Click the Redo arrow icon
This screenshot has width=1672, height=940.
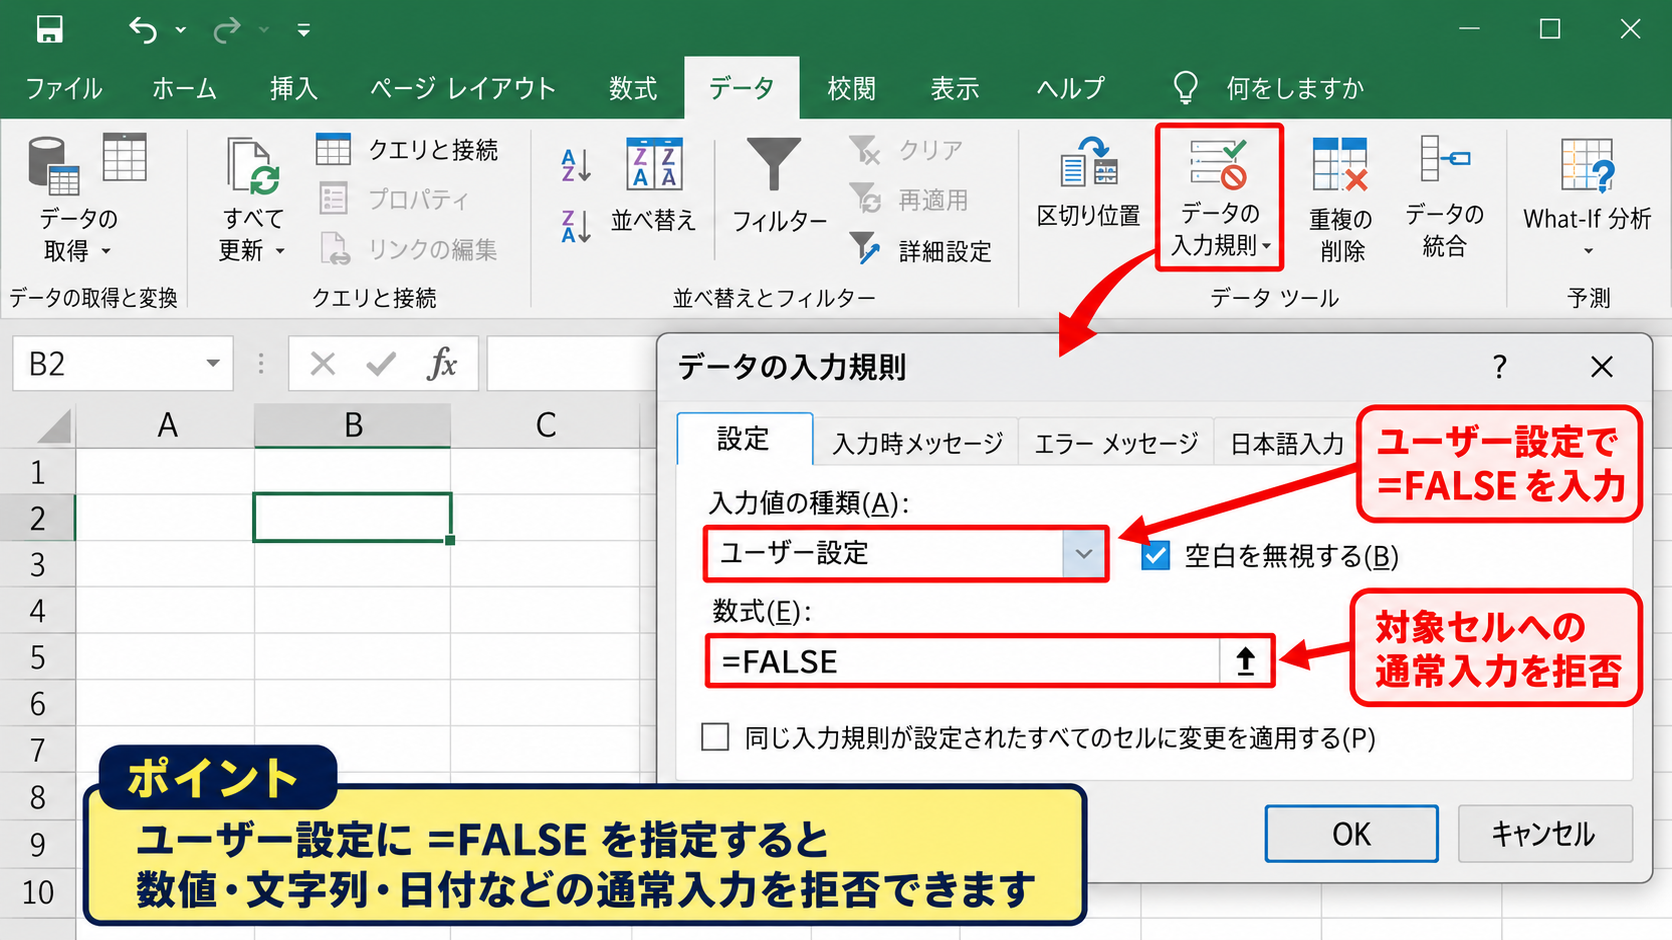[227, 31]
